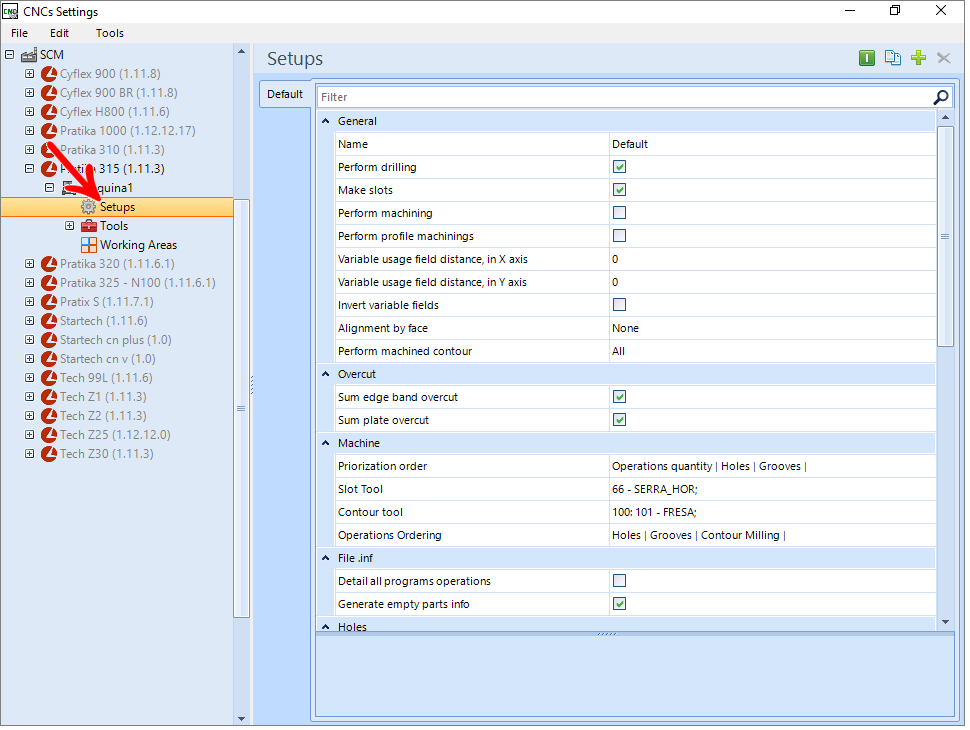The width and height of the screenshot is (970, 730).
Task: Select Setups in the tree
Action: tap(118, 207)
